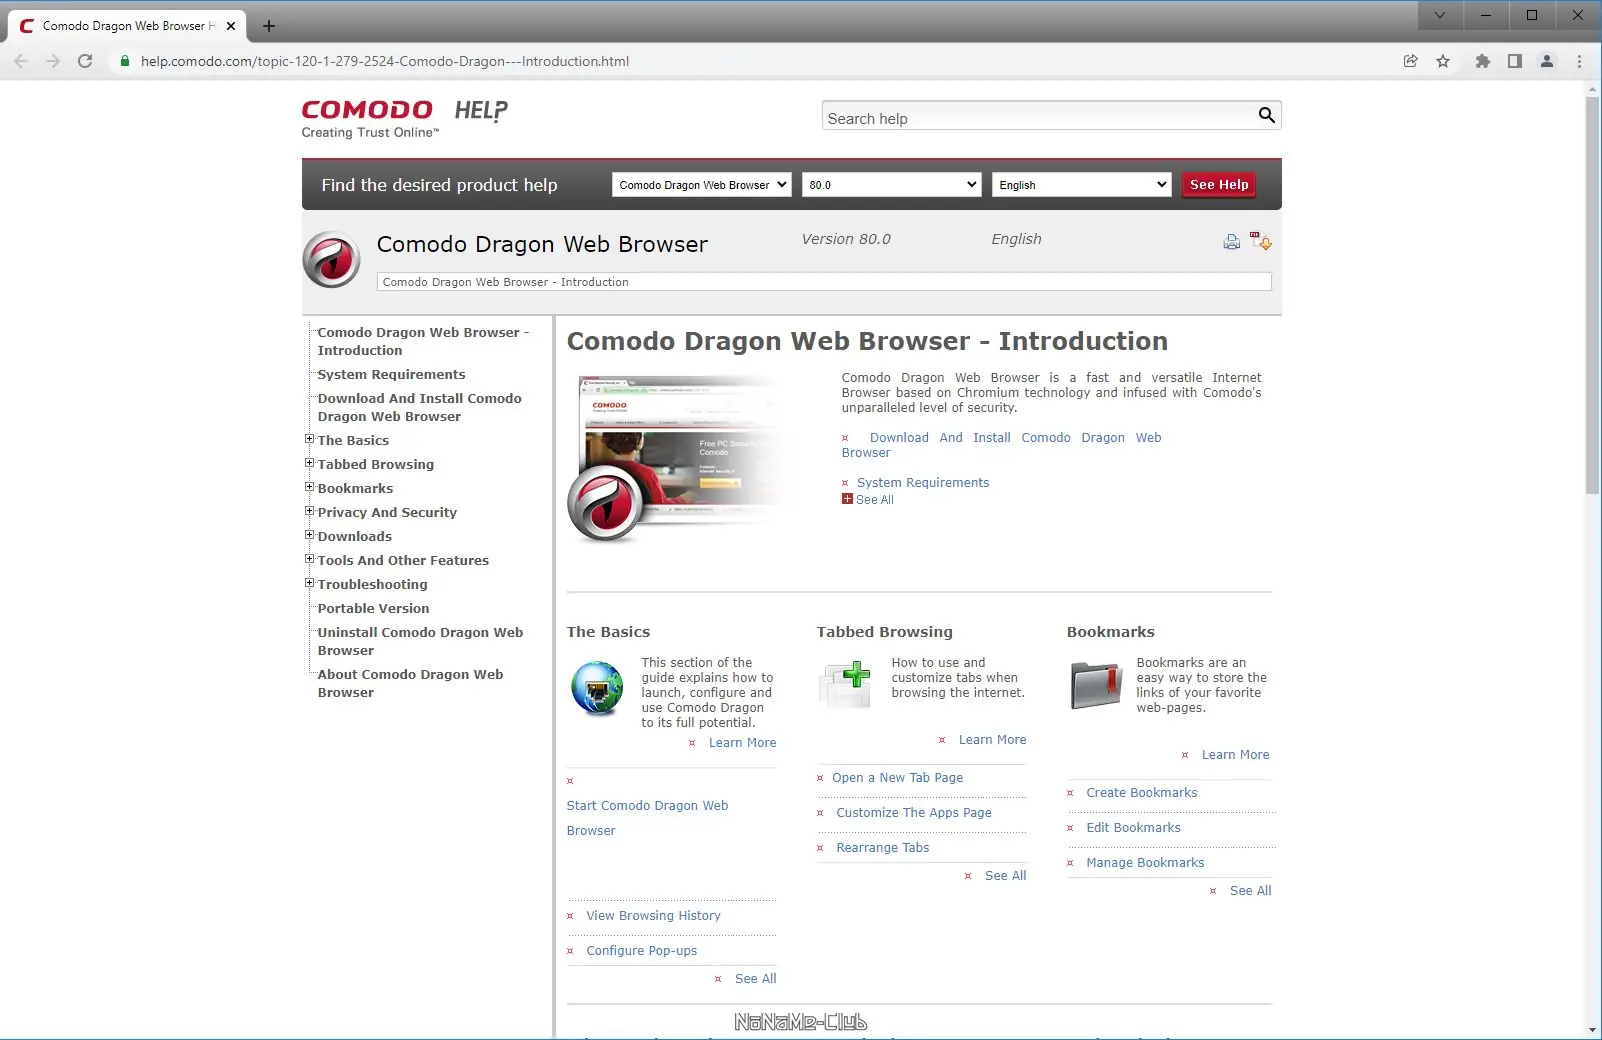Image resolution: width=1602 pixels, height=1040 pixels.
Task: Click the Tabbed Browsing plus-tab icon
Action: coord(845,684)
